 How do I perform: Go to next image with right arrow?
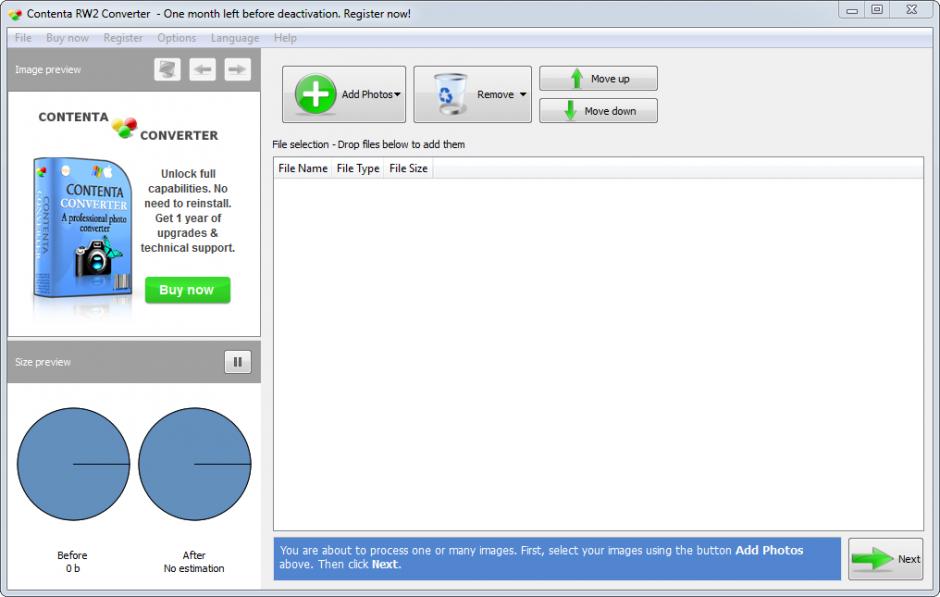[x=237, y=70]
